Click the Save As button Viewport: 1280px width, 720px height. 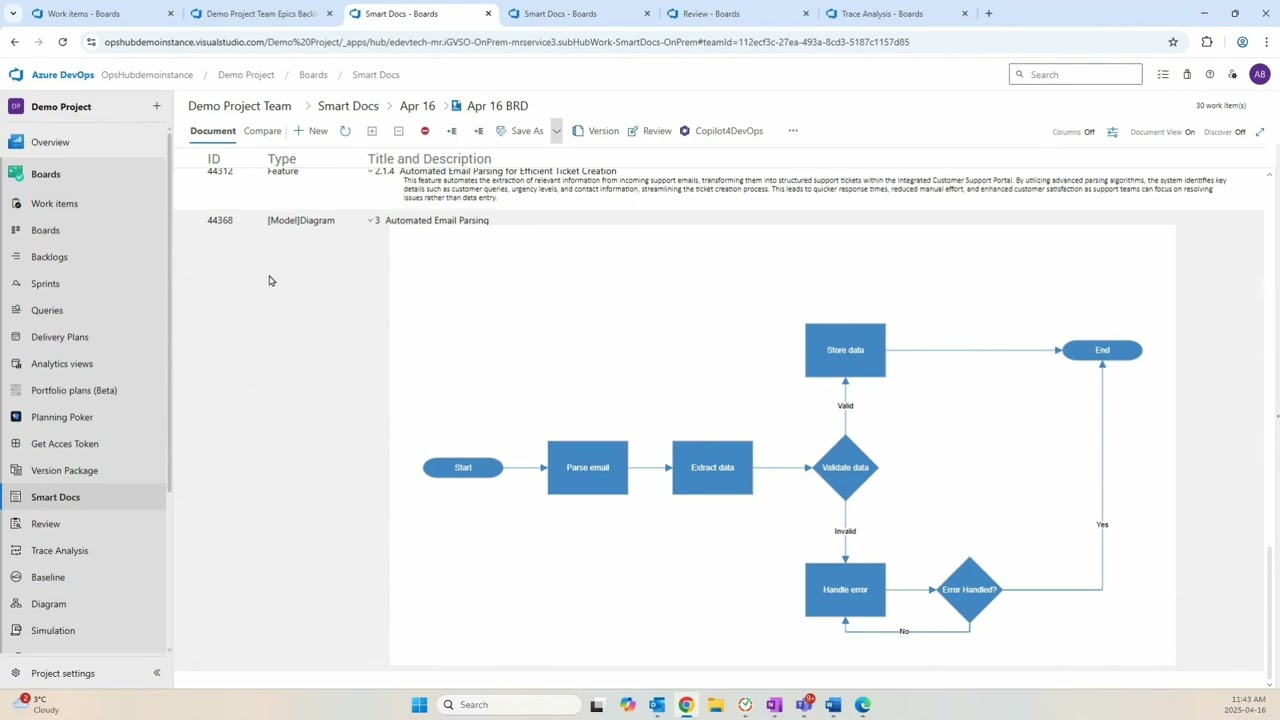[x=520, y=131]
